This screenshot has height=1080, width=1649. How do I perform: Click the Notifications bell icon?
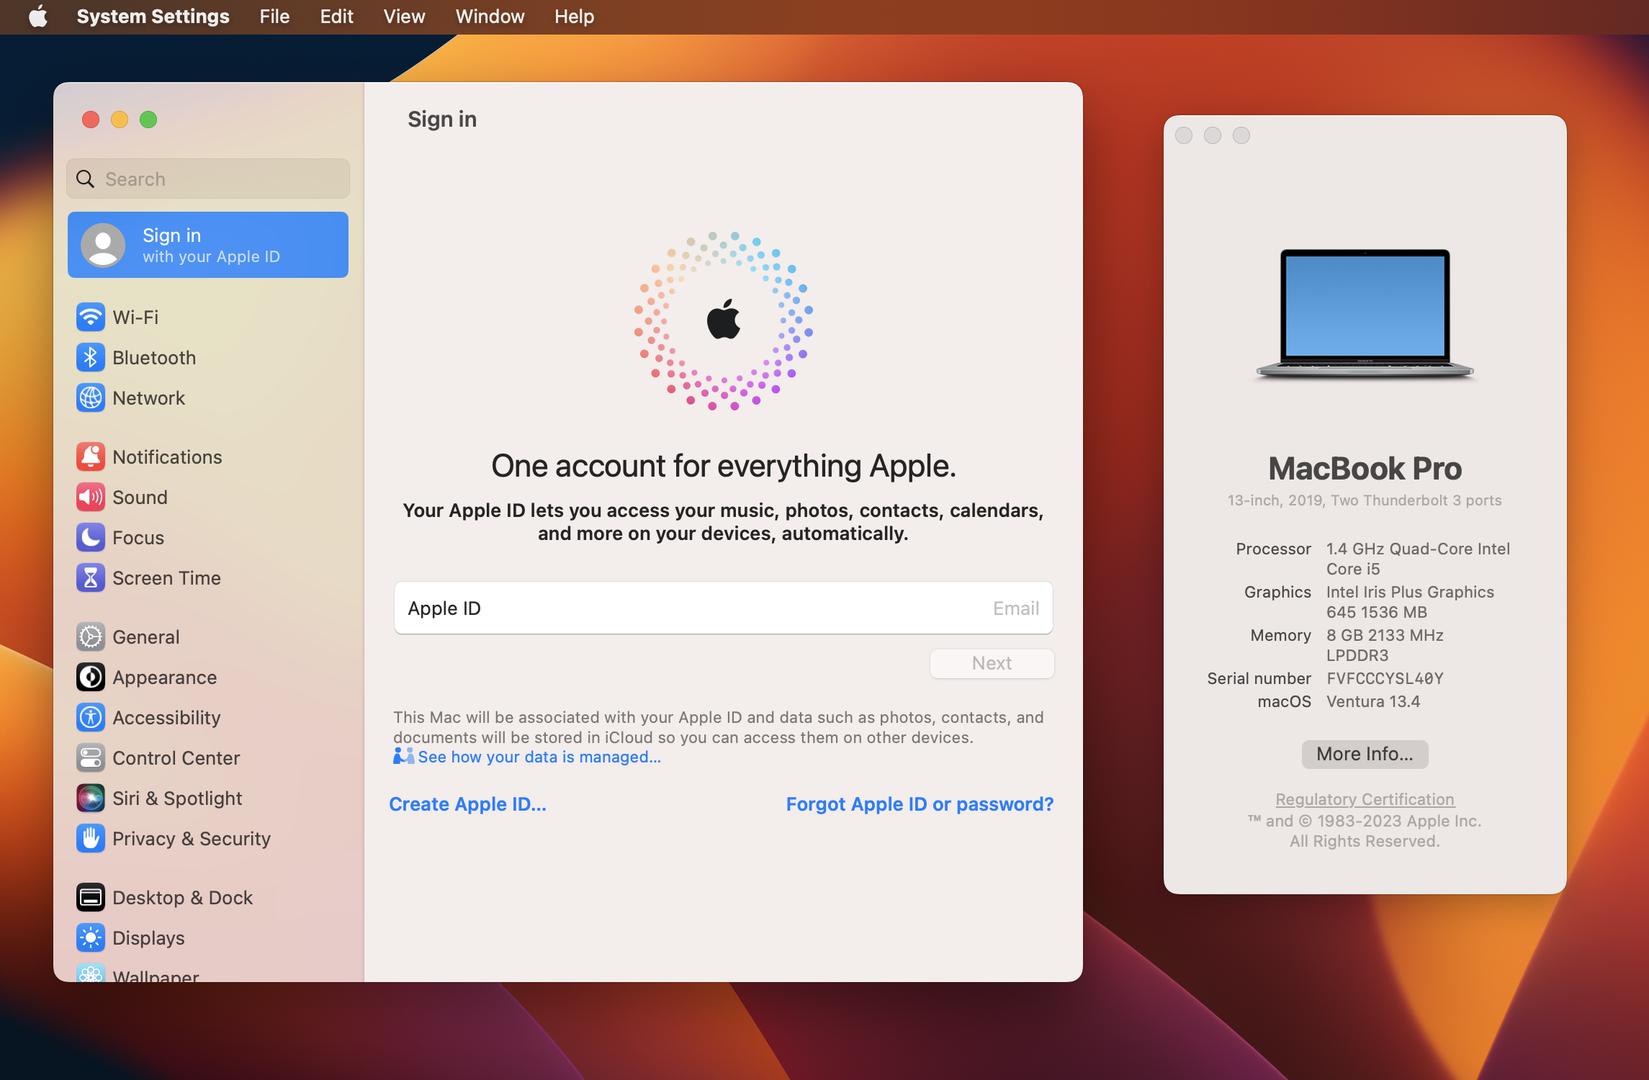click(x=90, y=457)
